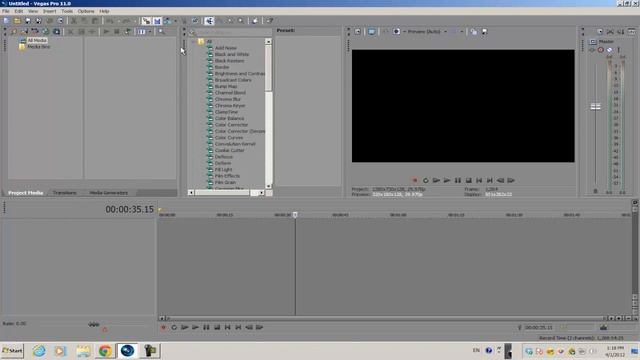Screen dimensions: 640x360
Task: Select Chroma Keyer effect
Action: (x=230, y=106)
